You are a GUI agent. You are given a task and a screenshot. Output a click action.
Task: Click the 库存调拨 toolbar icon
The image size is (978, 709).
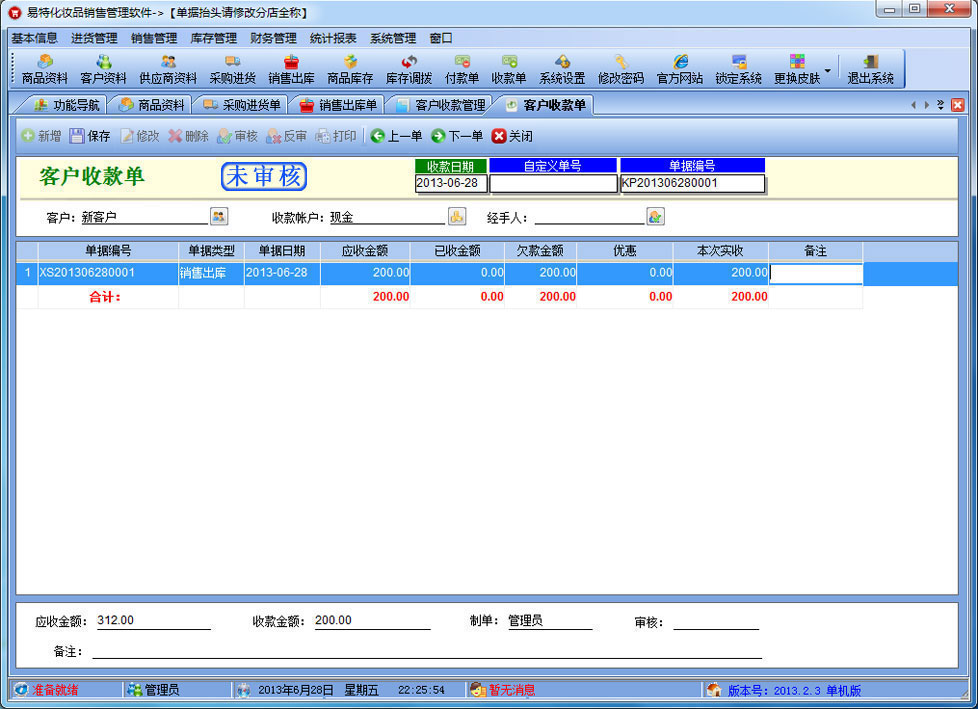pyautogui.click(x=409, y=69)
